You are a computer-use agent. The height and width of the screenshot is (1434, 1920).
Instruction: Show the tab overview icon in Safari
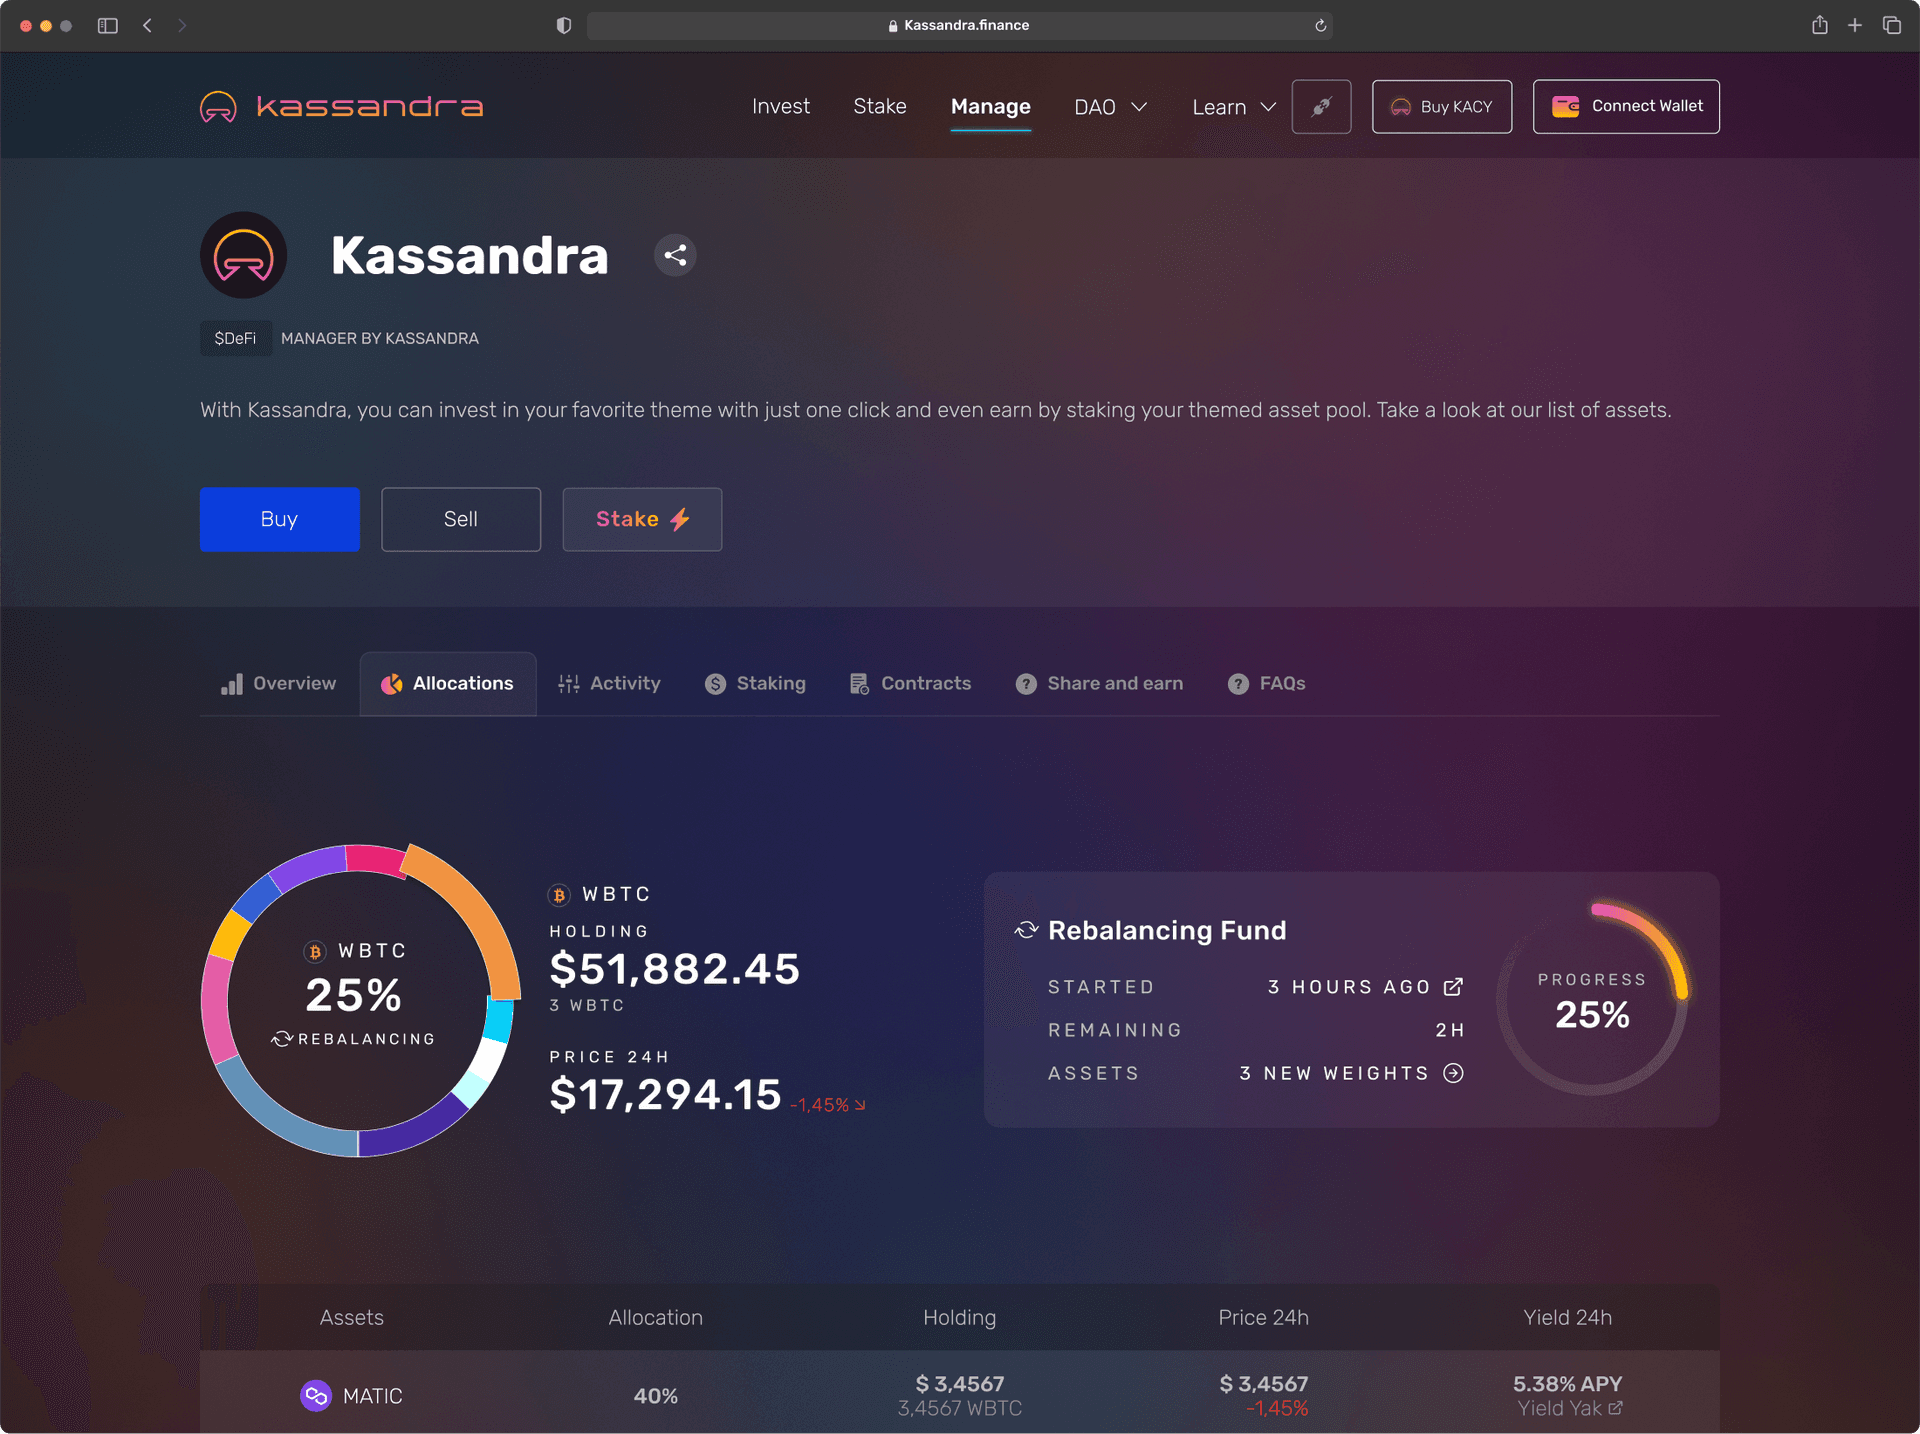point(1892,25)
